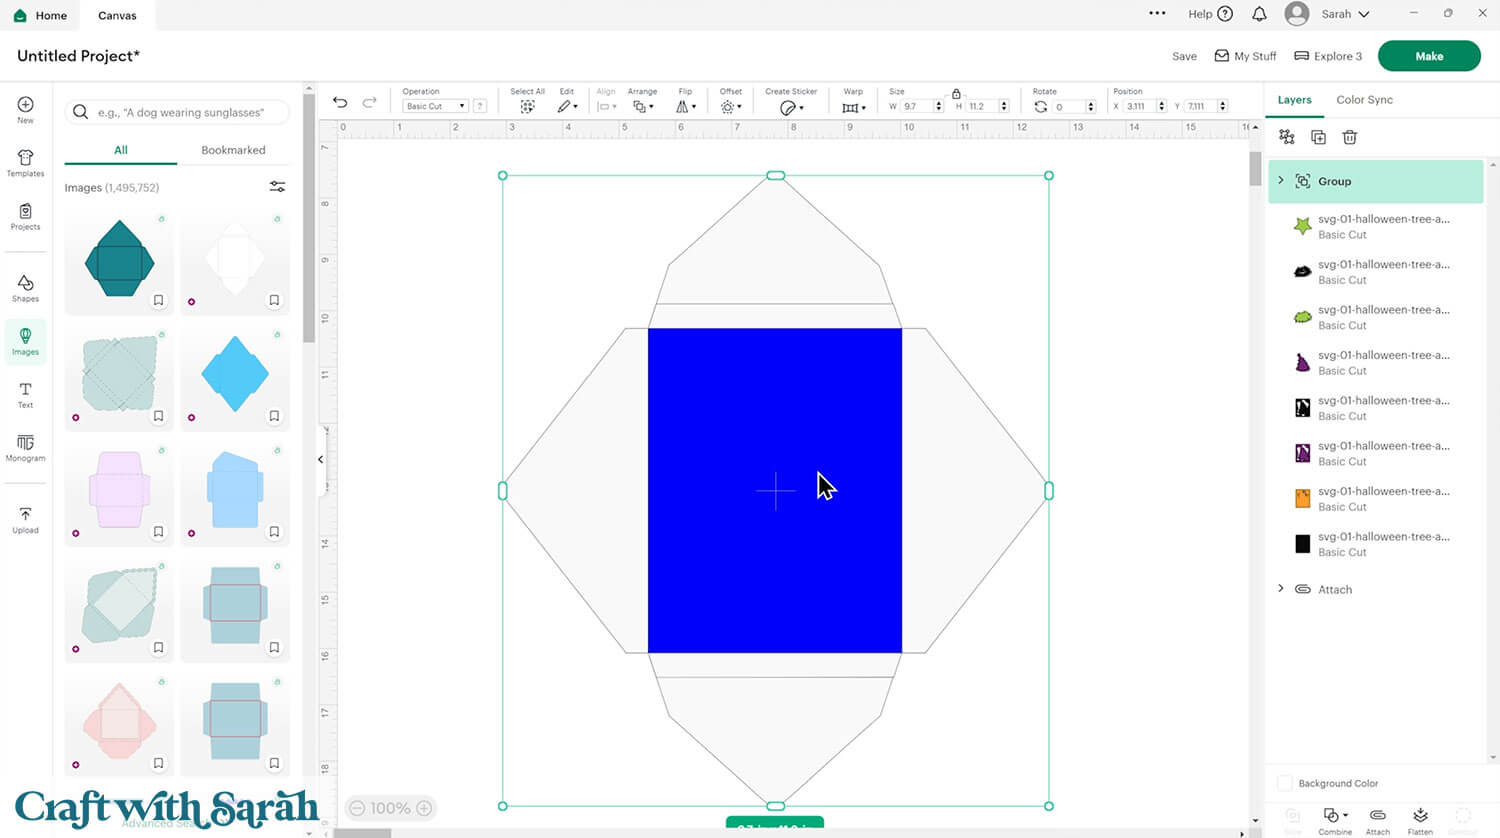Bookmark the white envelope image
This screenshot has width=1500, height=838.
coord(274,300)
